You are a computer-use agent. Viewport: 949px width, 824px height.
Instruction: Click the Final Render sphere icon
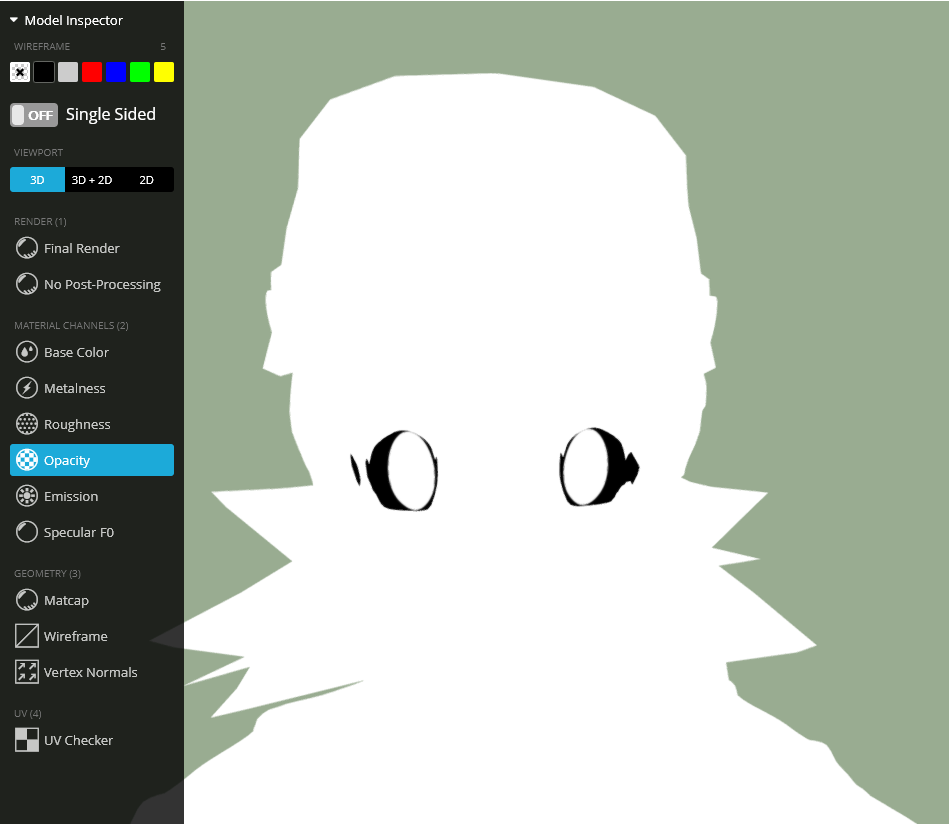coord(27,248)
